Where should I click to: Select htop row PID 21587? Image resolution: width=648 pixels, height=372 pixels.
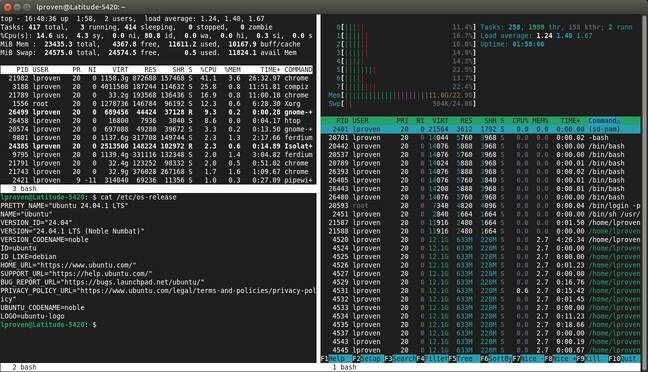(x=481, y=223)
